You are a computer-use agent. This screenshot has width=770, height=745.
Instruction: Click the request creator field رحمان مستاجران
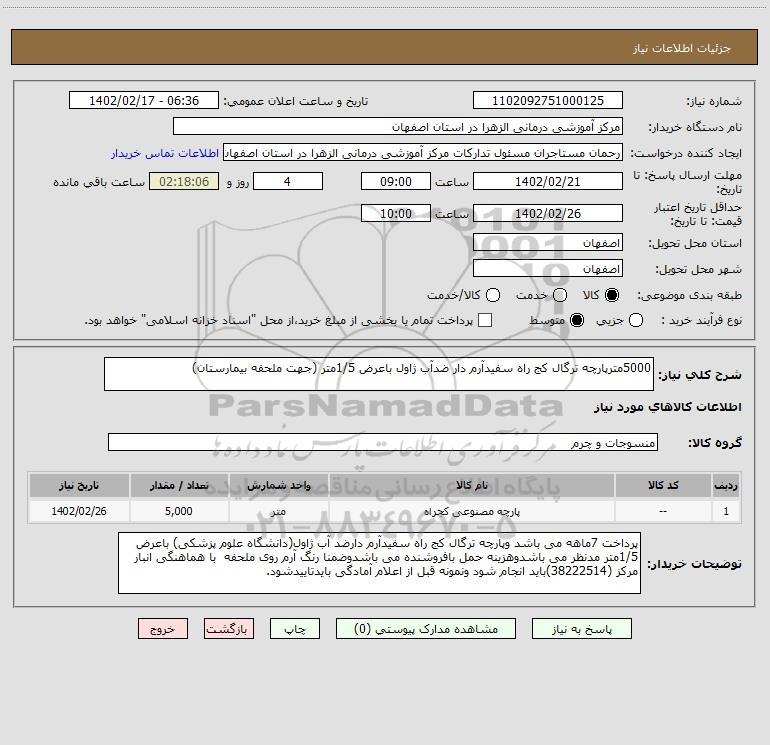423,153
